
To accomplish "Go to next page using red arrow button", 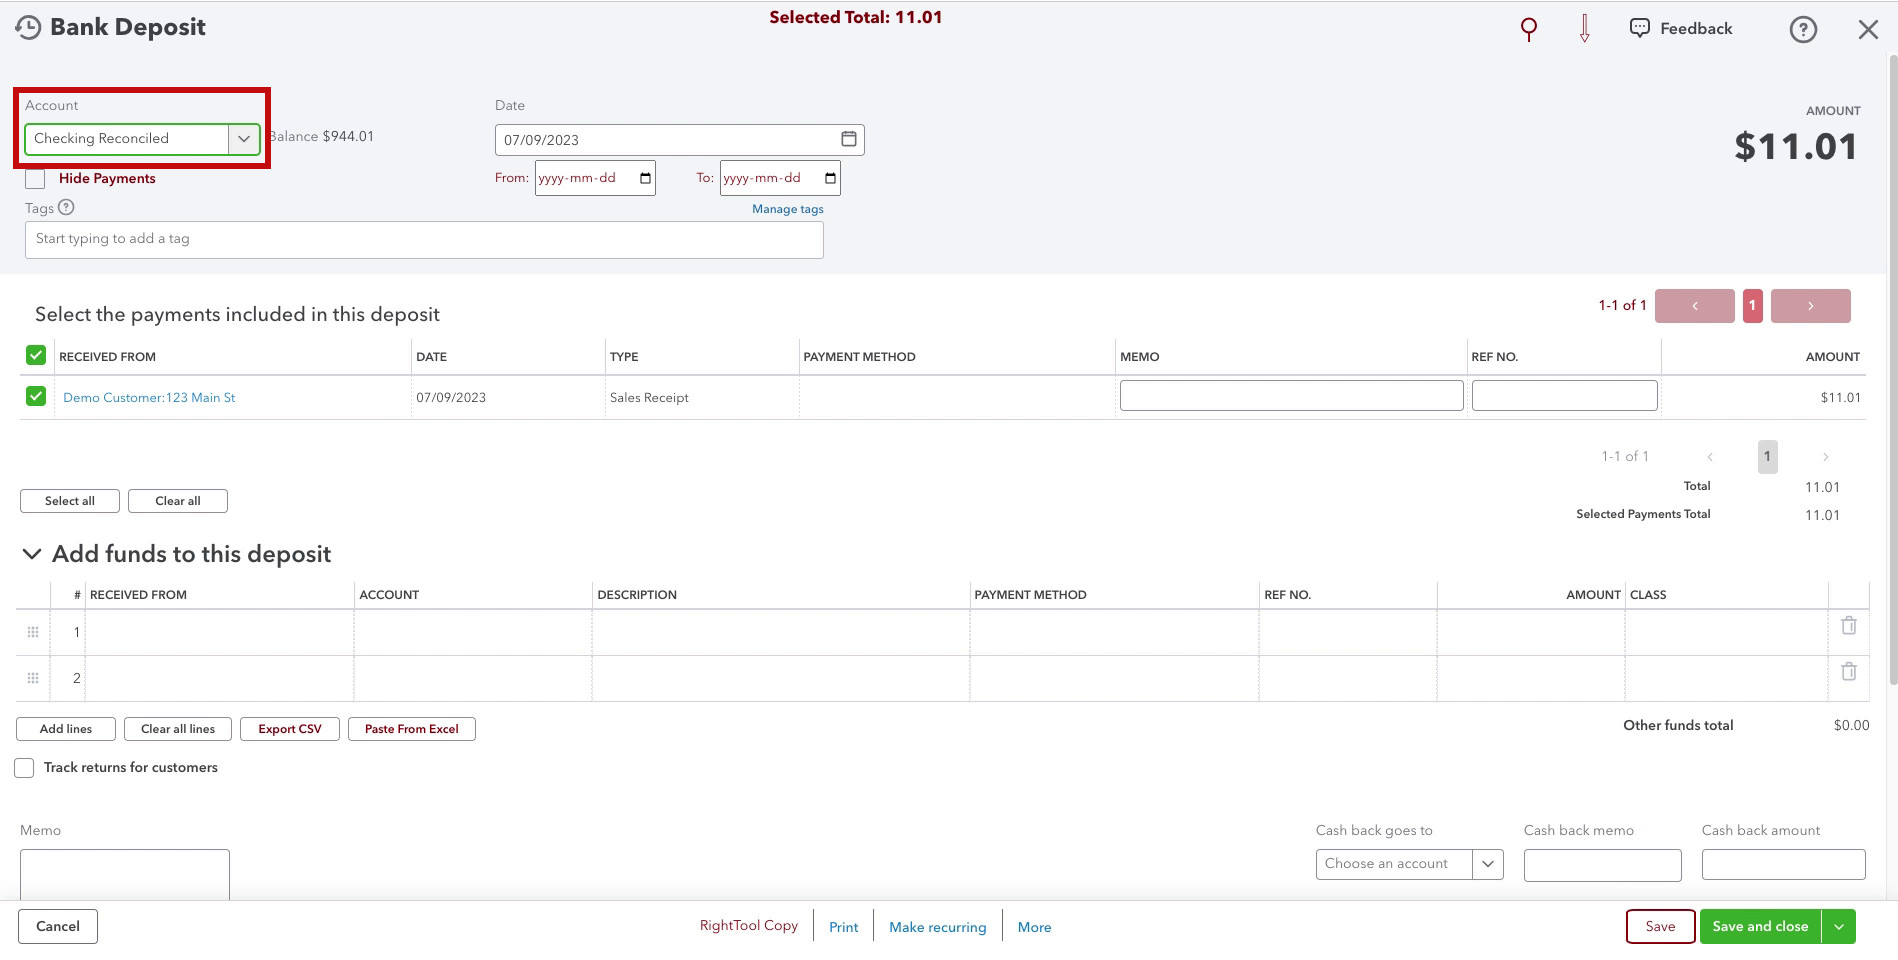I will coord(1811,306).
